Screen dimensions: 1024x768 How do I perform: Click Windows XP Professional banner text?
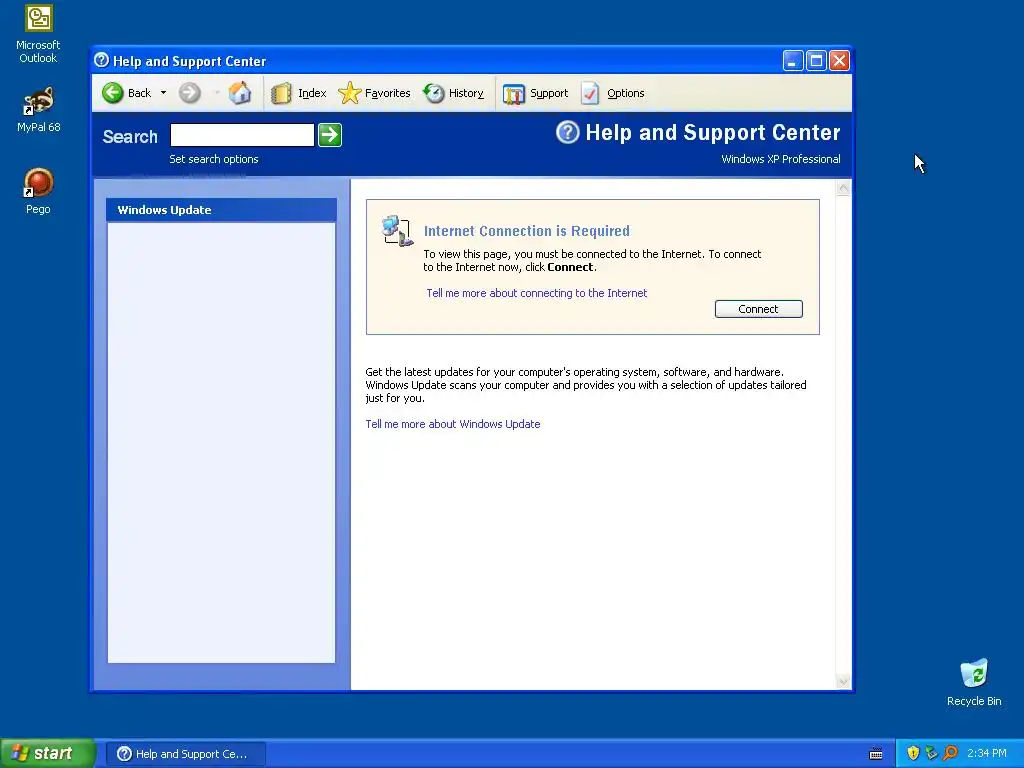click(x=780, y=159)
